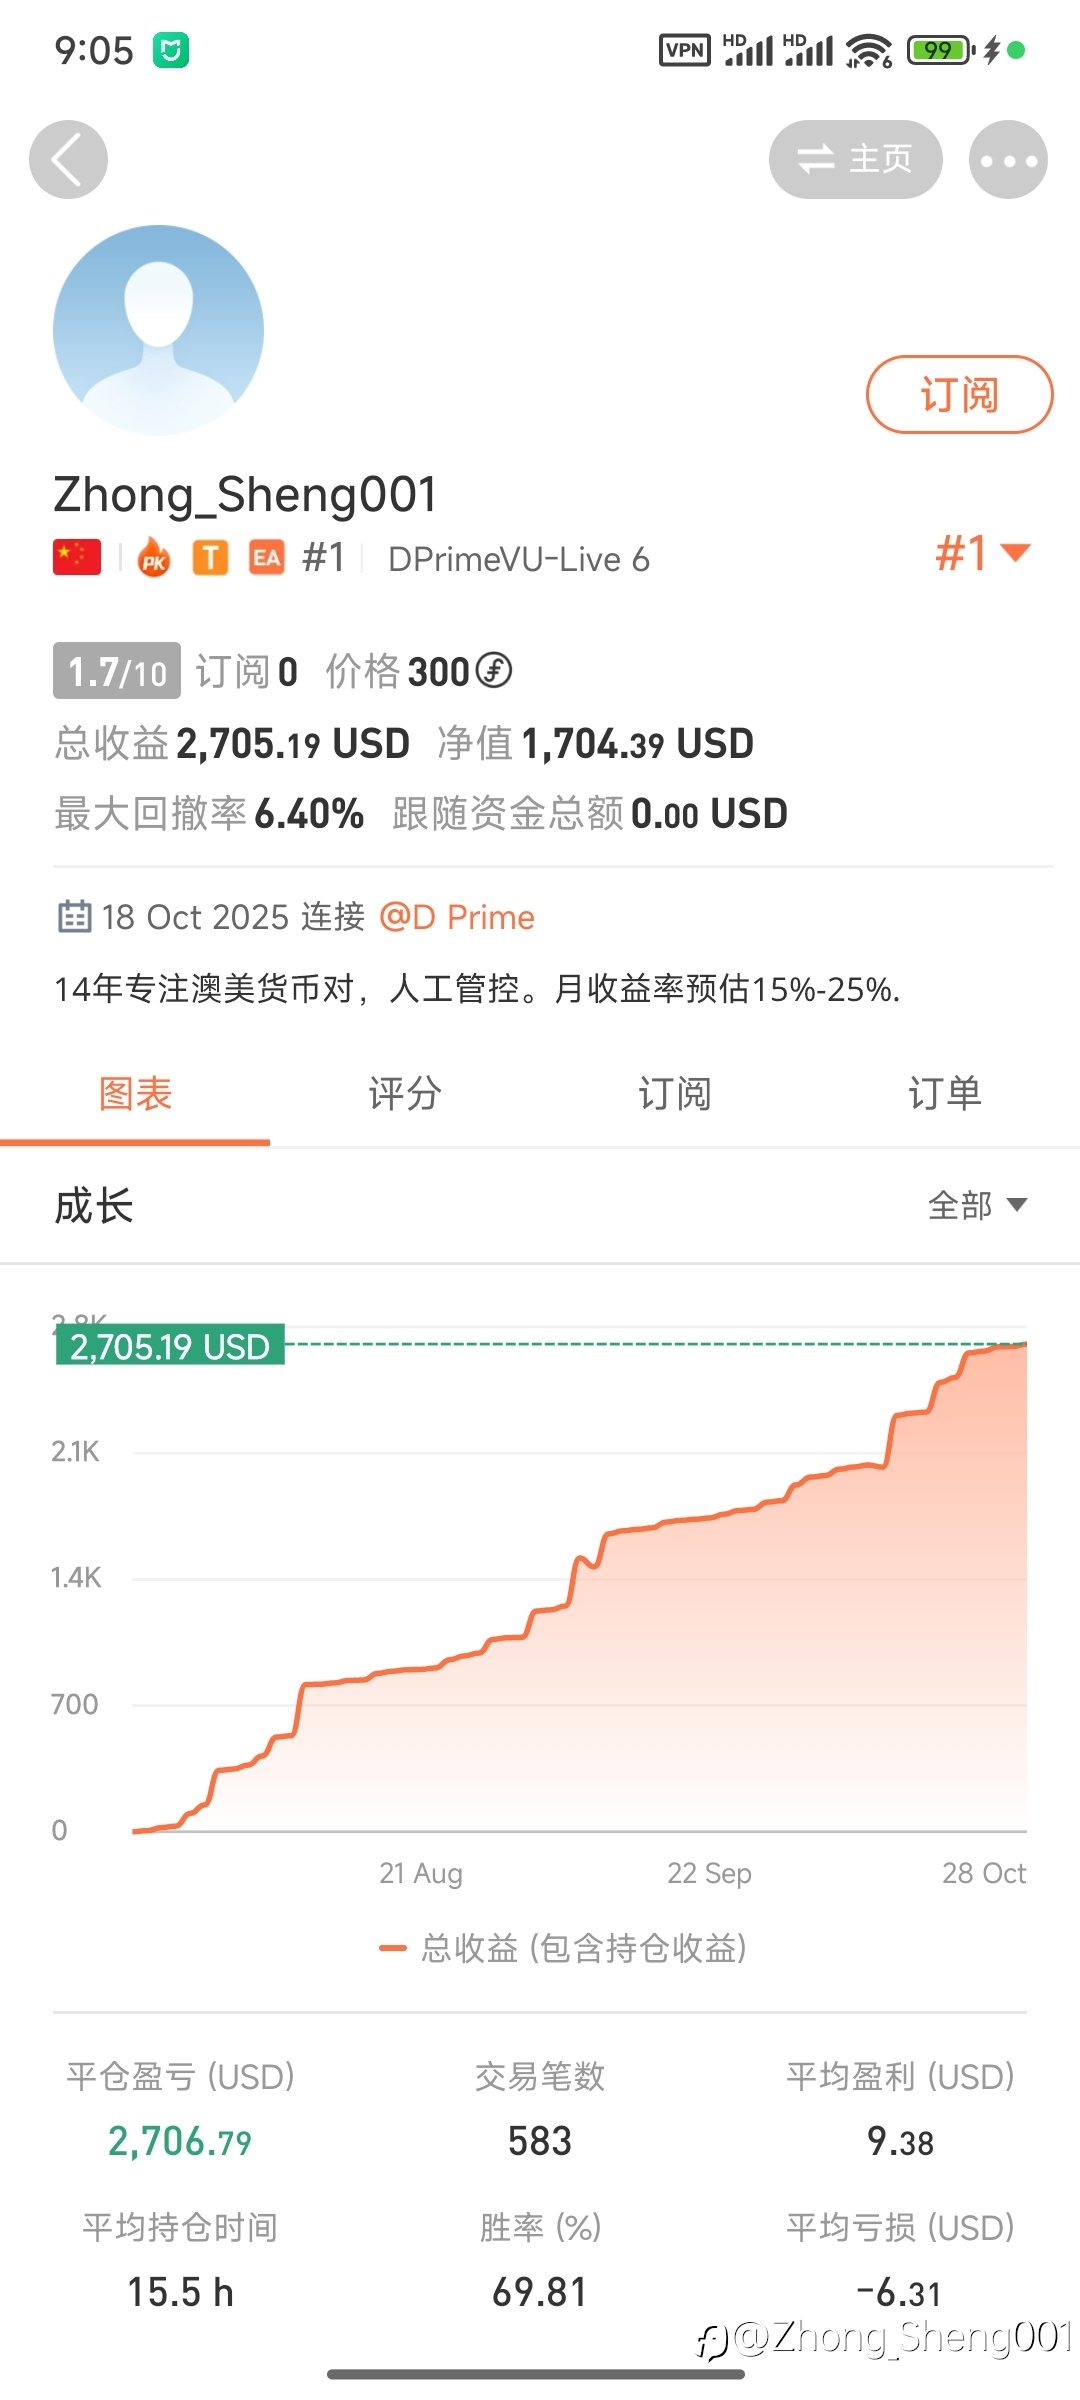Tap the PK flame badge icon

[x=153, y=558]
